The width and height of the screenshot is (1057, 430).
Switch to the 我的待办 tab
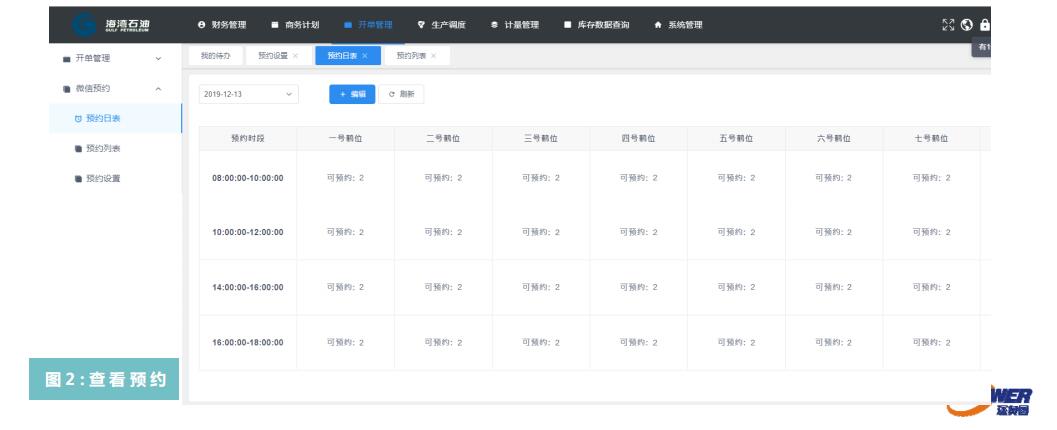click(215, 56)
